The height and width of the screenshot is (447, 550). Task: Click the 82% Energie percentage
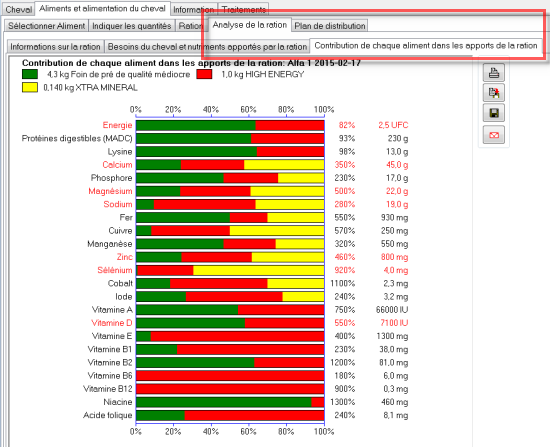pos(347,125)
